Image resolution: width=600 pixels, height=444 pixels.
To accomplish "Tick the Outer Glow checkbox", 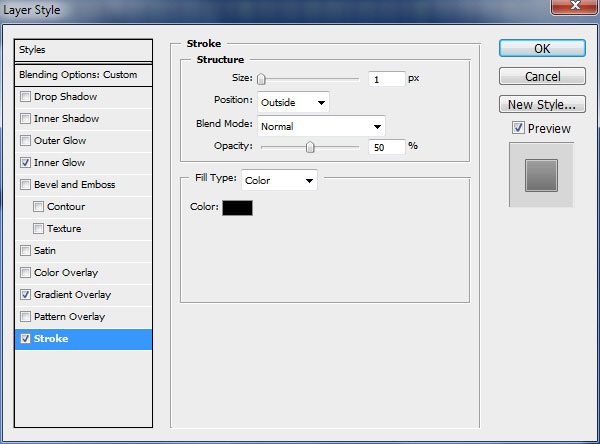I will [x=25, y=140].
